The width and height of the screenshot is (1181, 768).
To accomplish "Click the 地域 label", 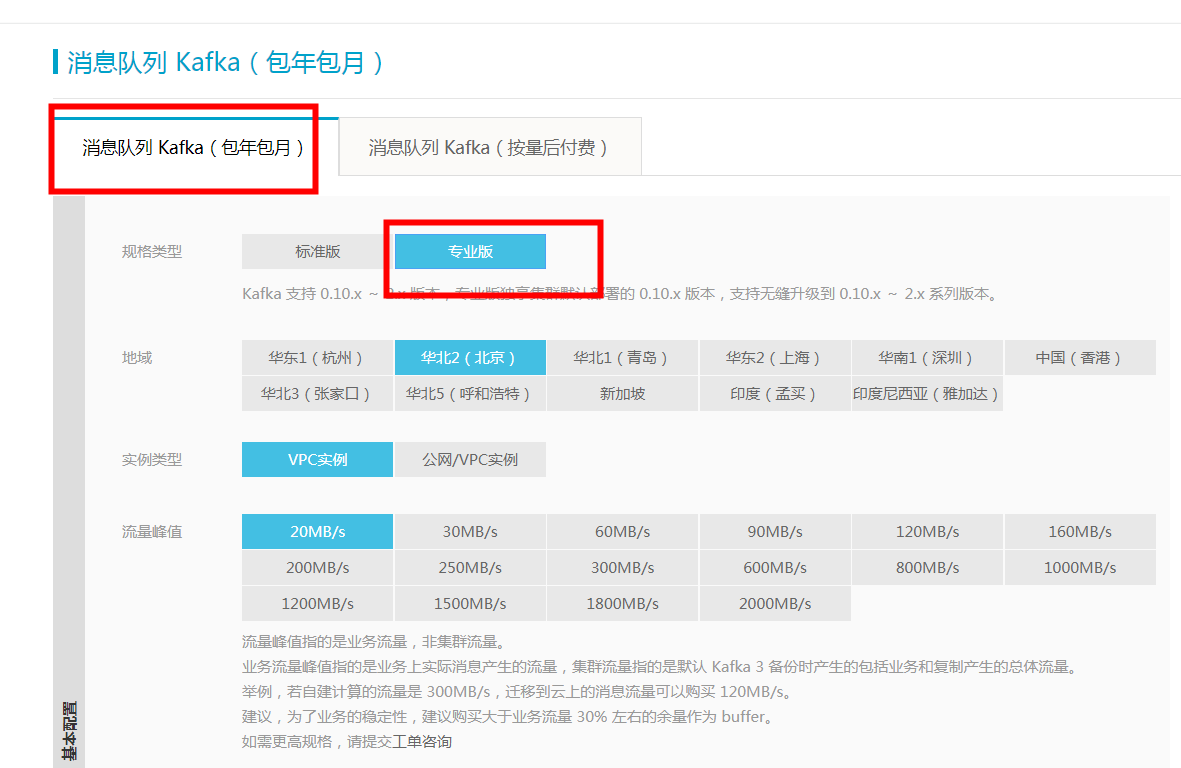I will click(x=137, y=358).
